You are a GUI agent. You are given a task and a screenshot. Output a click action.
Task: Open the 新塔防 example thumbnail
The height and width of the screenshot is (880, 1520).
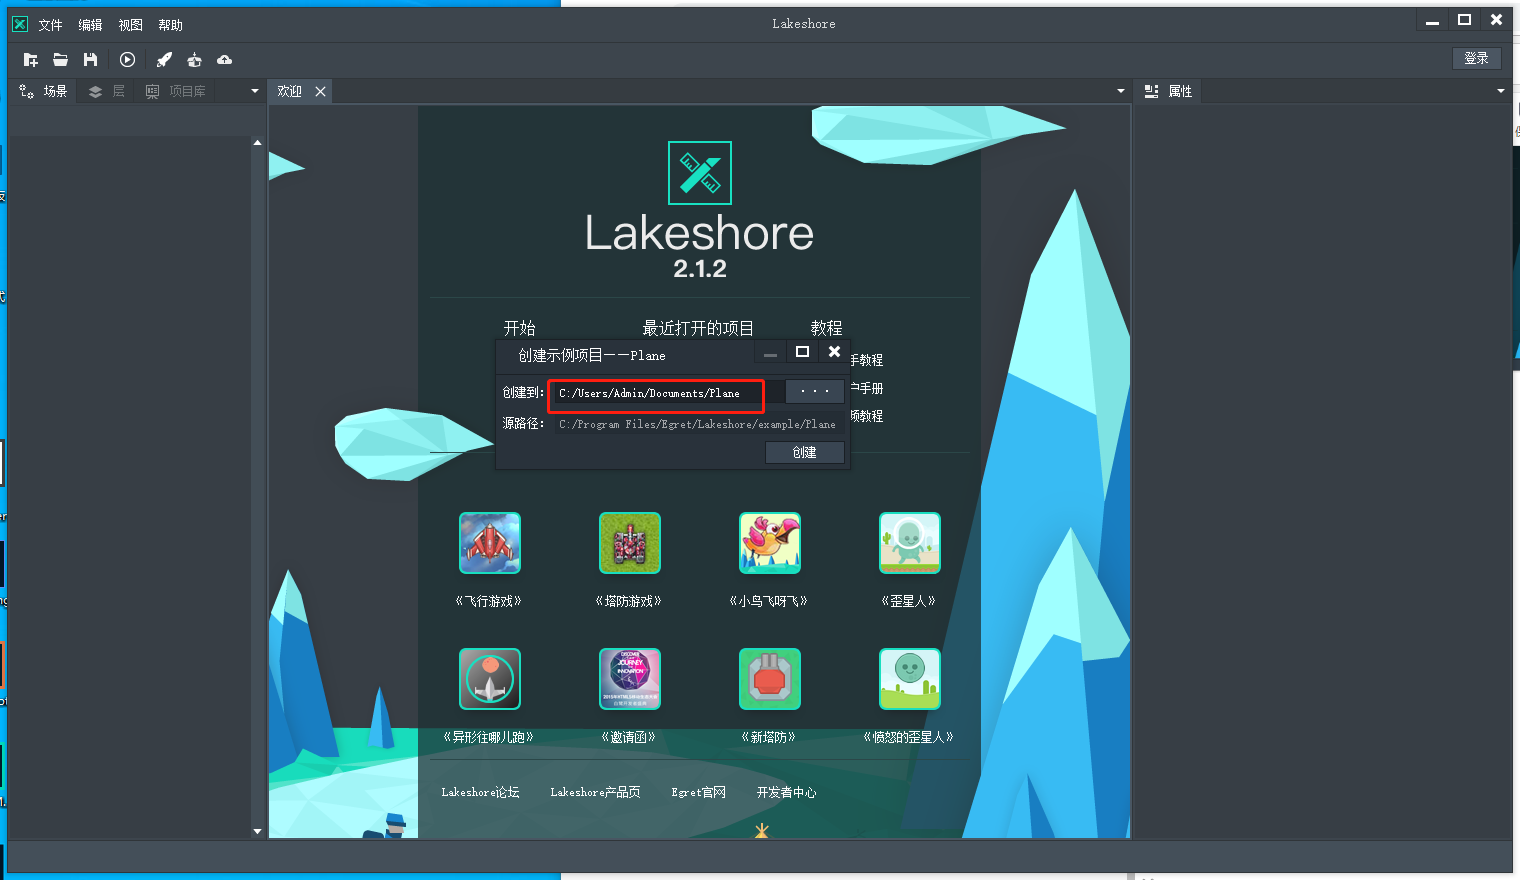[770, 679]
